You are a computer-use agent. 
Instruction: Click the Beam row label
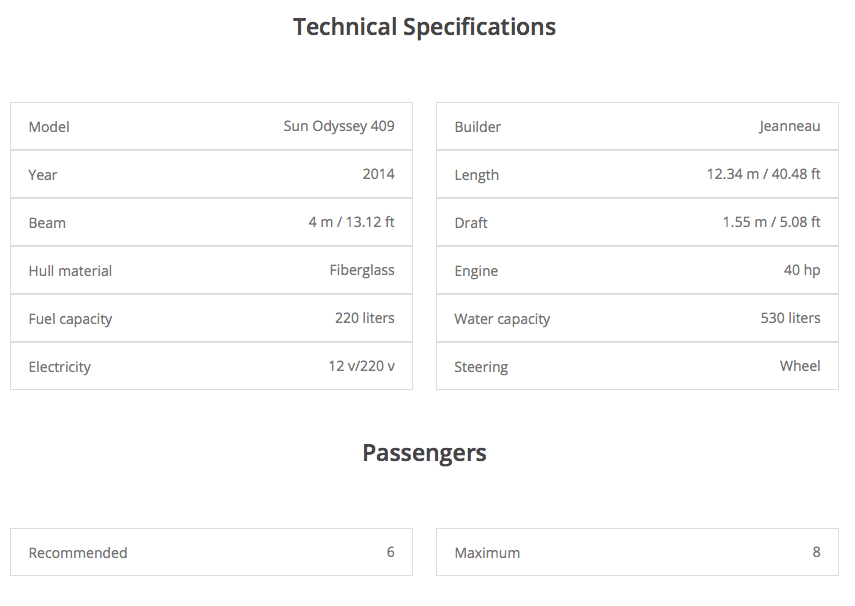pyautogui.click(x=47, y=223)
